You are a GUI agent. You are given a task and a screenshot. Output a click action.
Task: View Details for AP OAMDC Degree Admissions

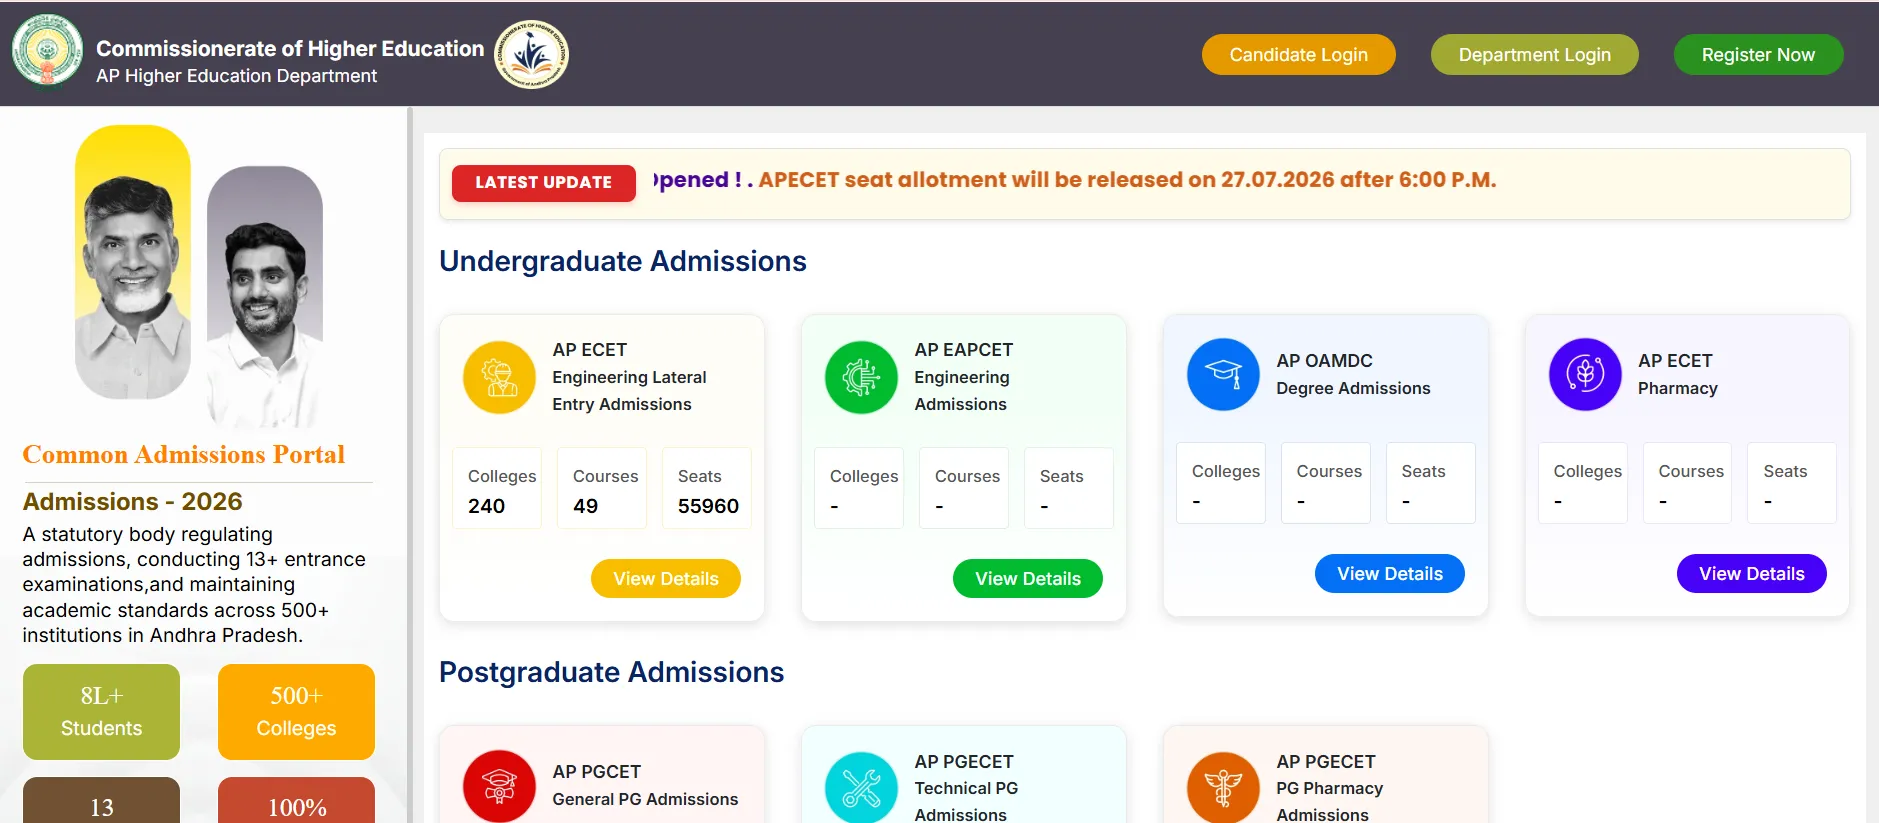(x=1390, y=574)
